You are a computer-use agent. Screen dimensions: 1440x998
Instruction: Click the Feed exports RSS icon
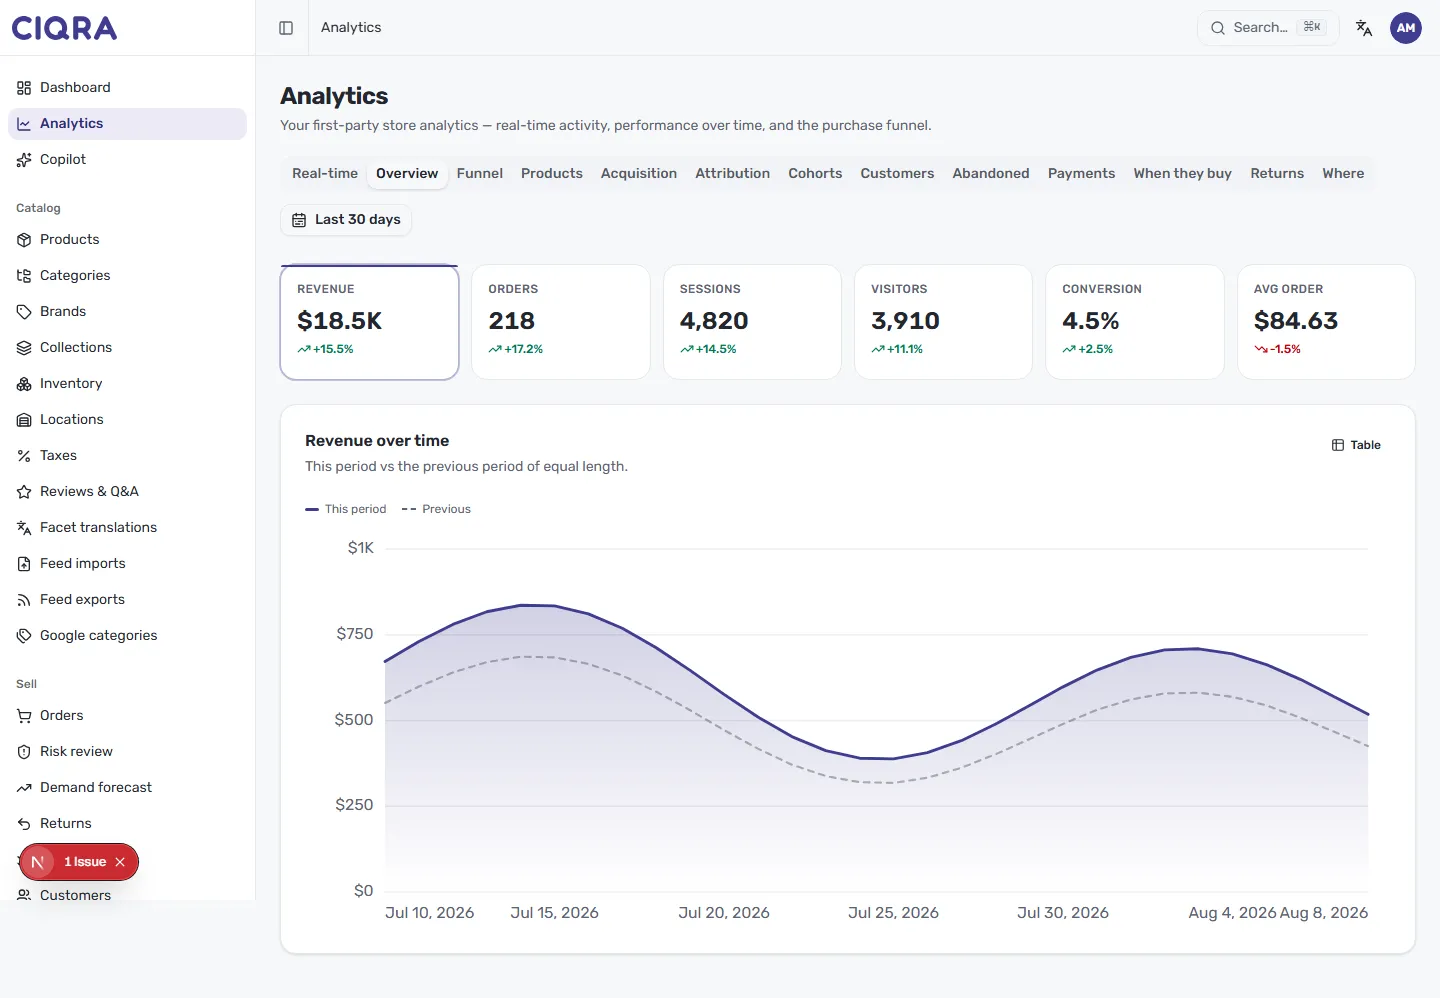coord(24,600)
